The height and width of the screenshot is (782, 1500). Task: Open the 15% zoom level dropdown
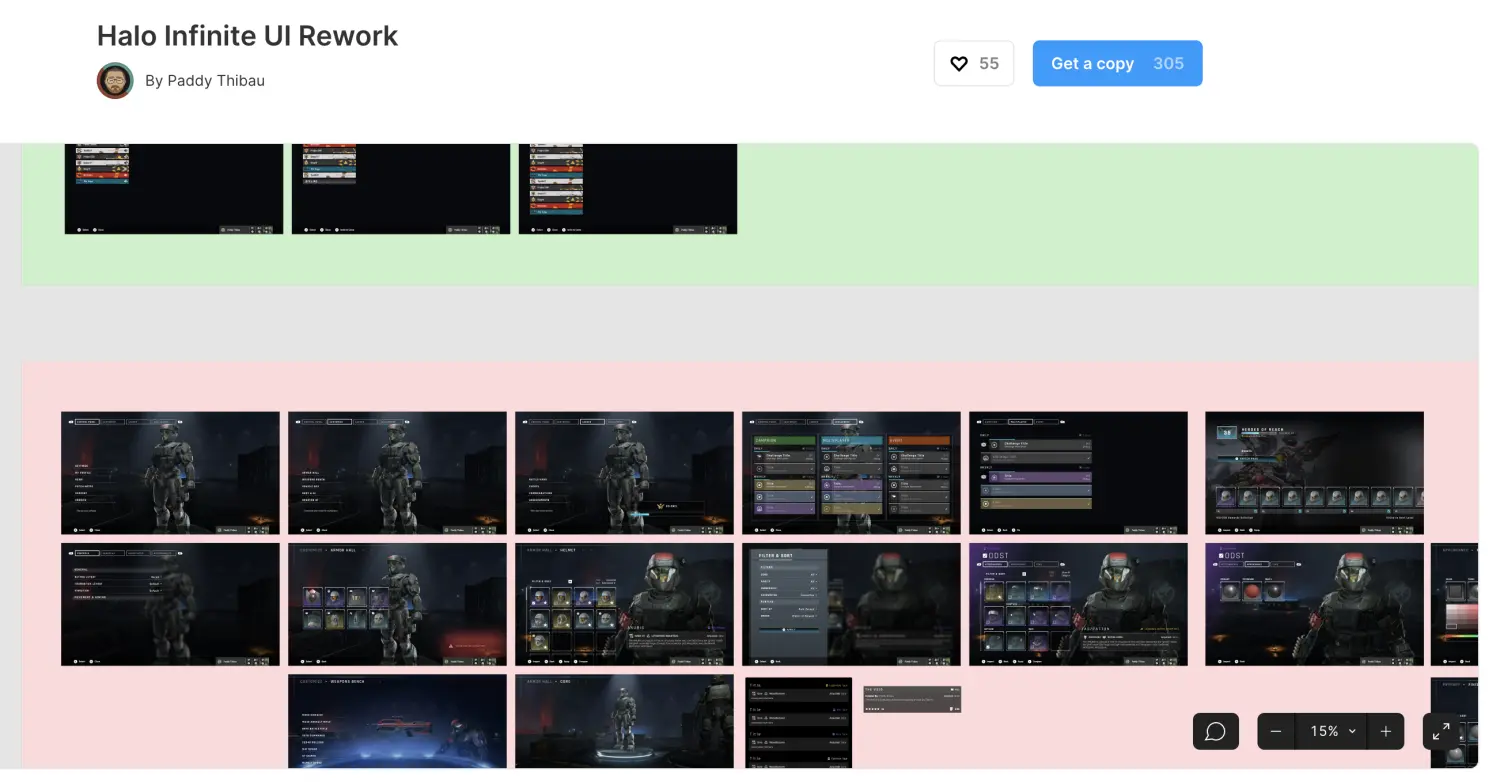tap(1331, 731)
